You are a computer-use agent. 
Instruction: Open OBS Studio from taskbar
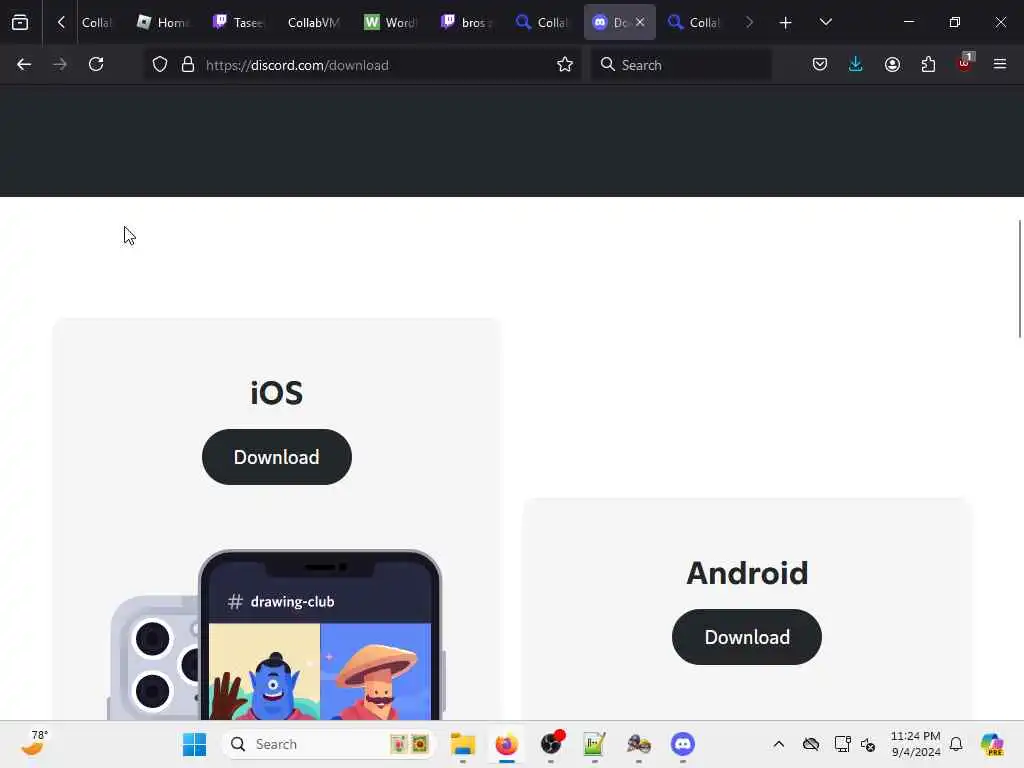551,744
